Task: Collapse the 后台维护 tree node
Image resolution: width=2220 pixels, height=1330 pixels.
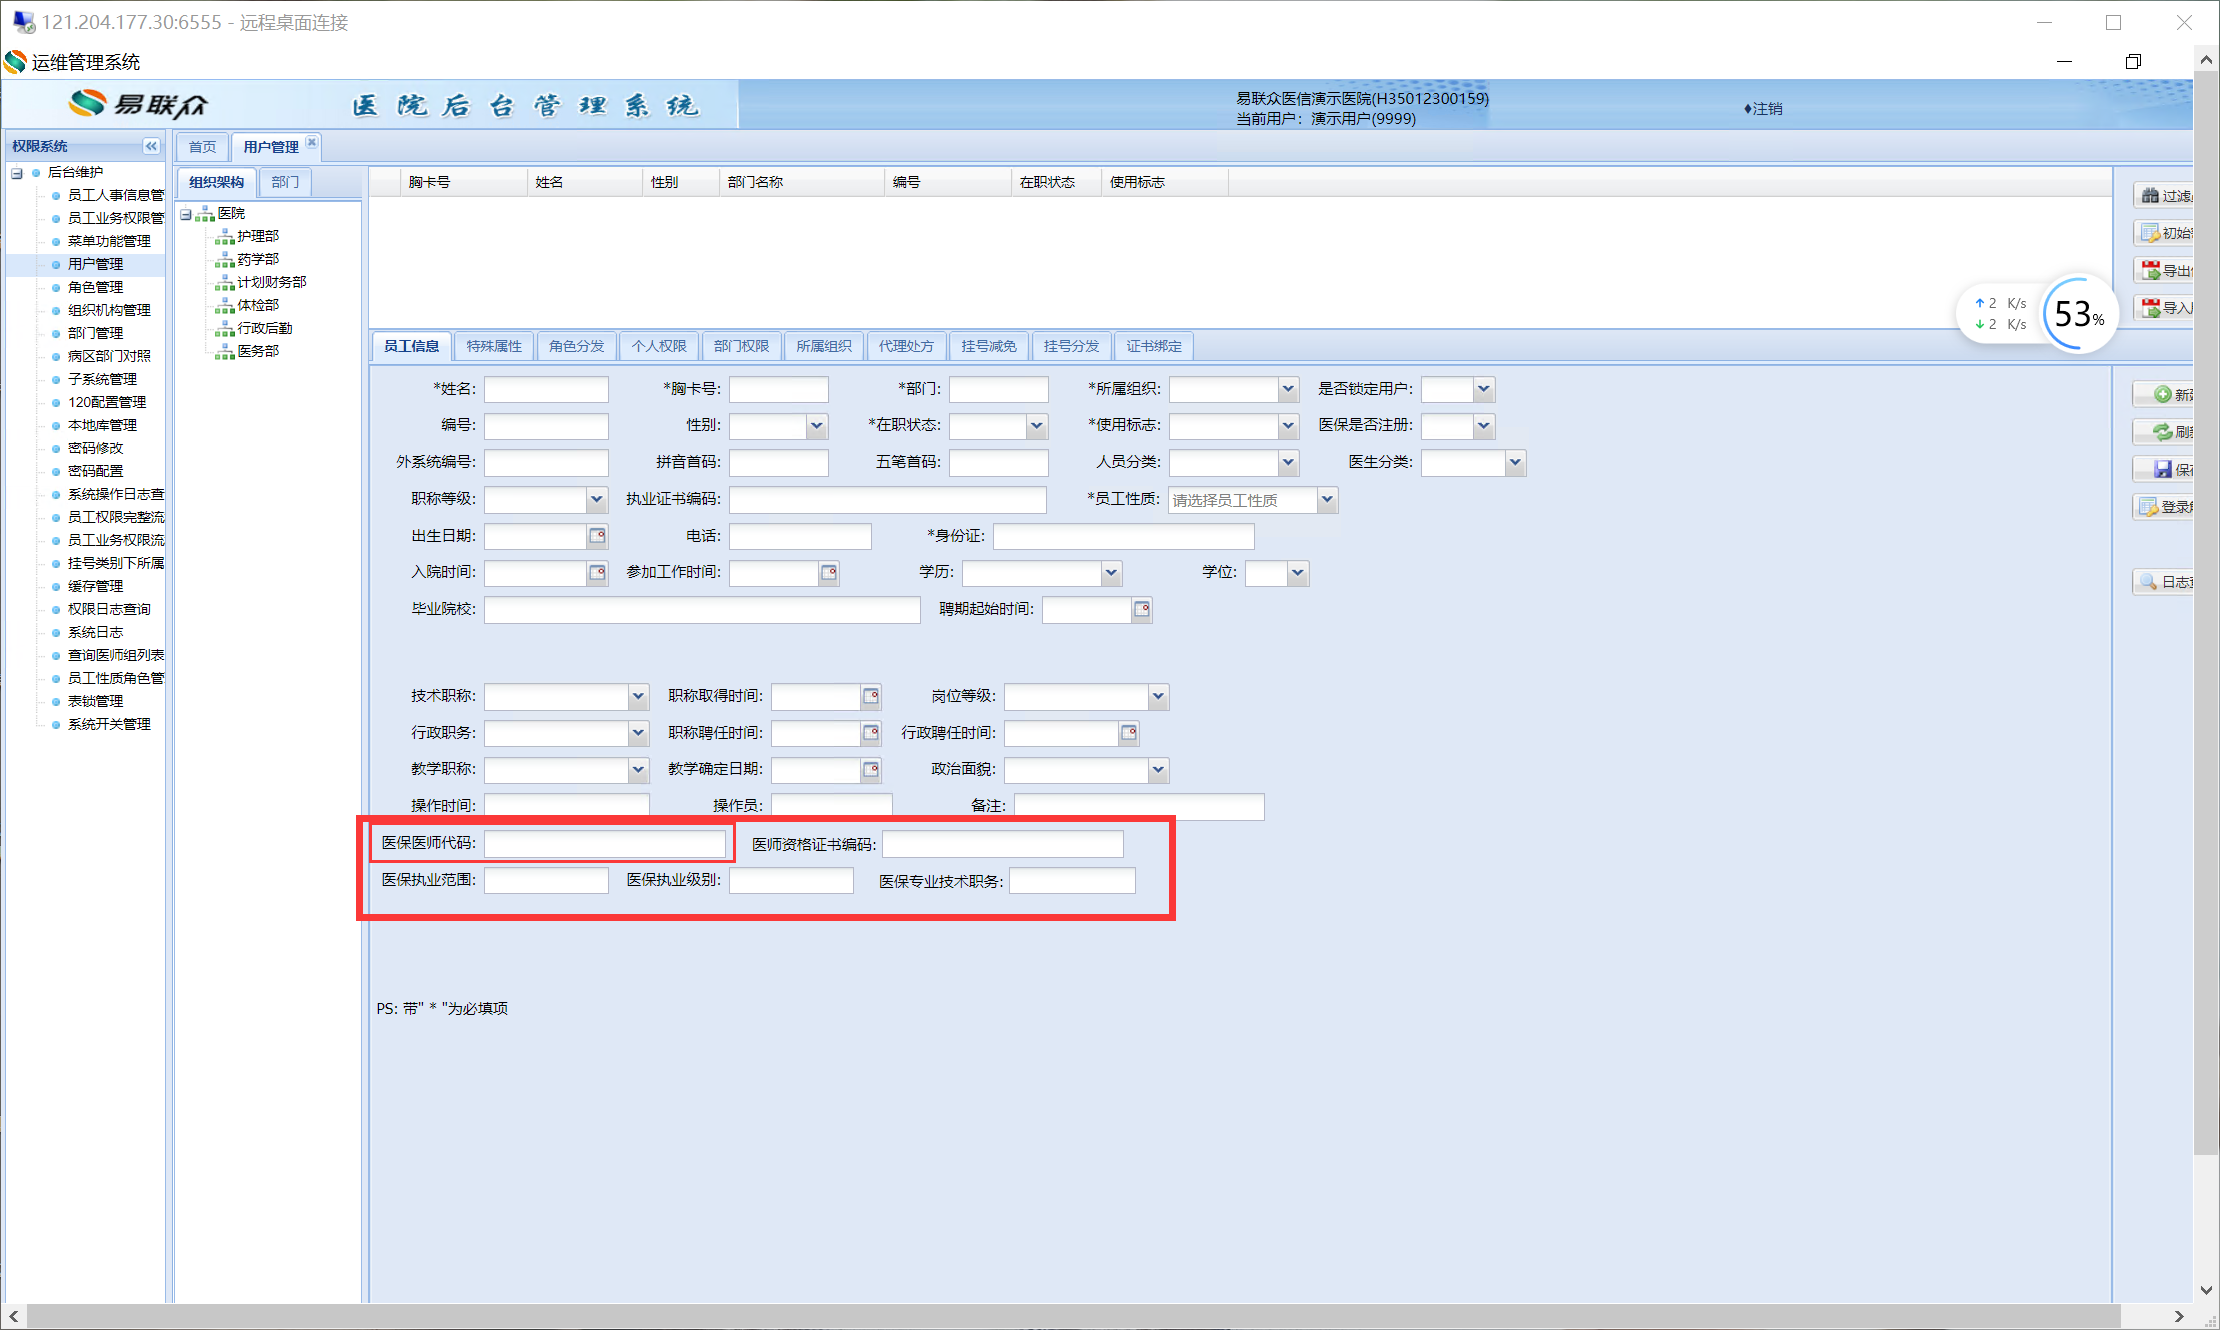Action: tap(17, 173)
